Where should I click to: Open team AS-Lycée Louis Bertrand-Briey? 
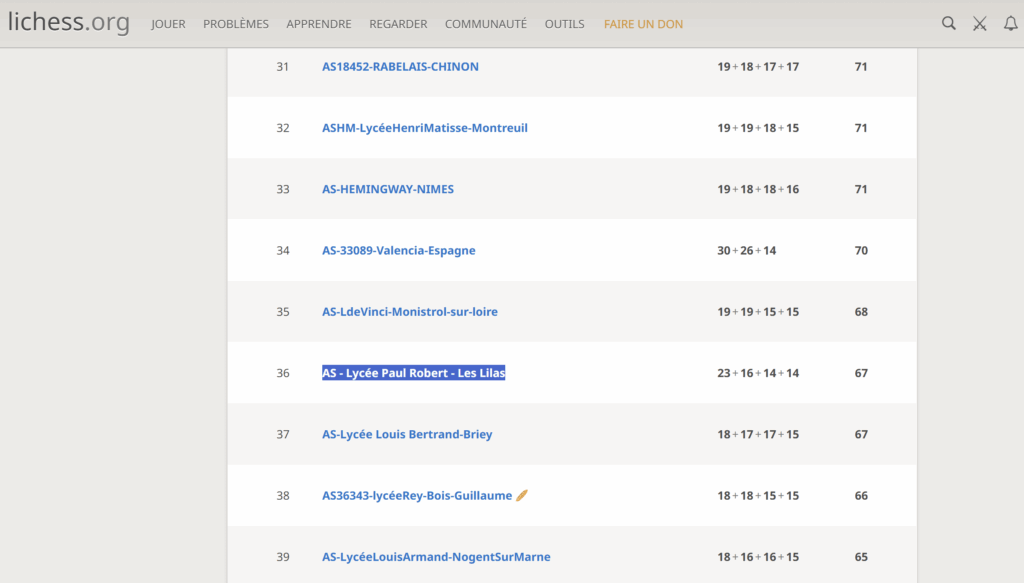[407, 435]
